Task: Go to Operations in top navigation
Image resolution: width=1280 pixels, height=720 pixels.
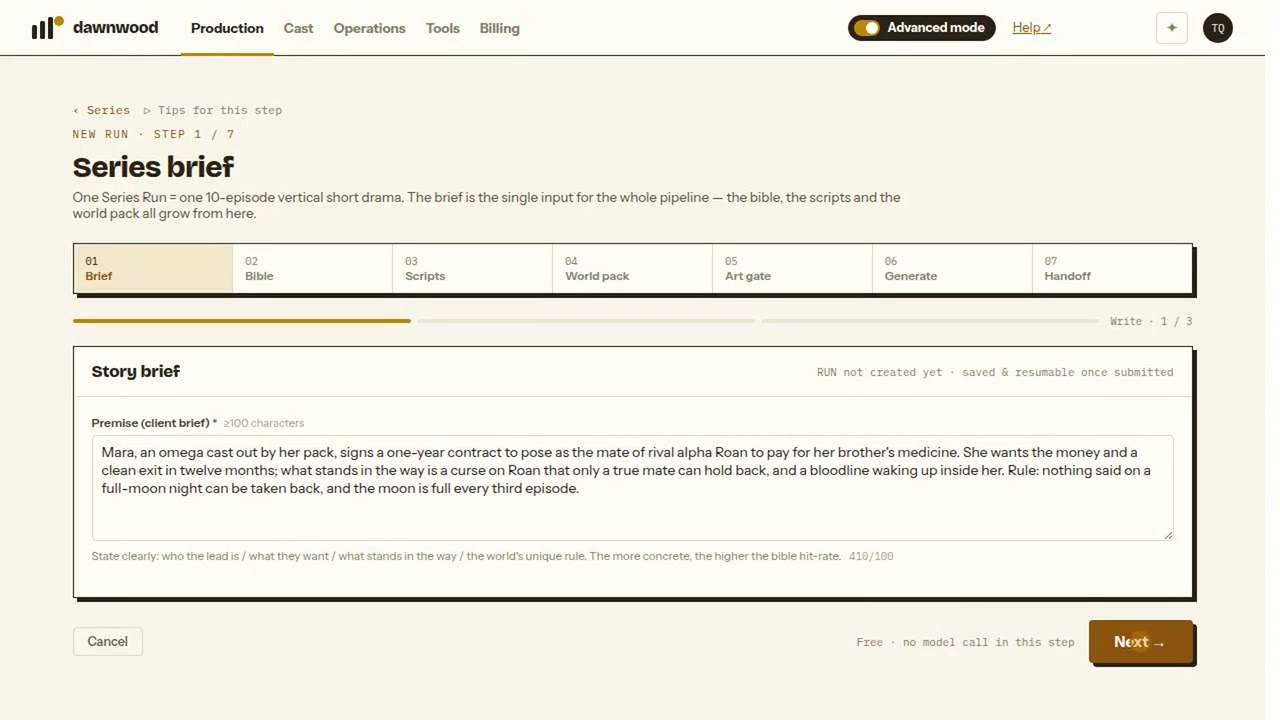Action: pos(369,28)
